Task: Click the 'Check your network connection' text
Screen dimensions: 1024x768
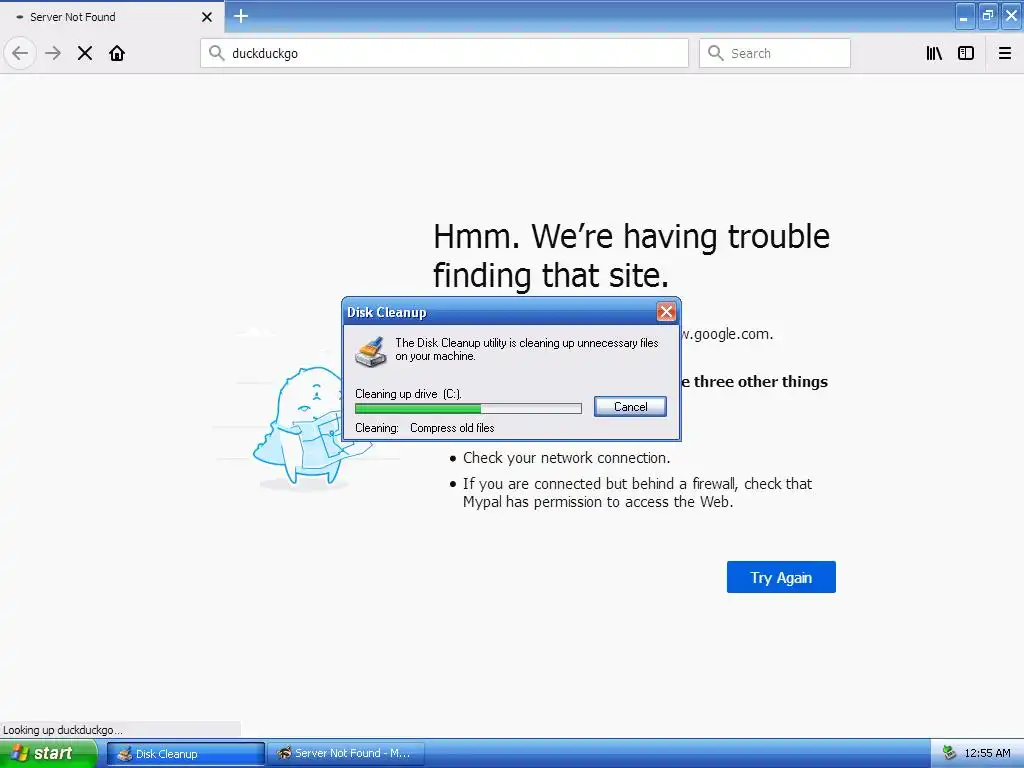Action: (566, 458)
